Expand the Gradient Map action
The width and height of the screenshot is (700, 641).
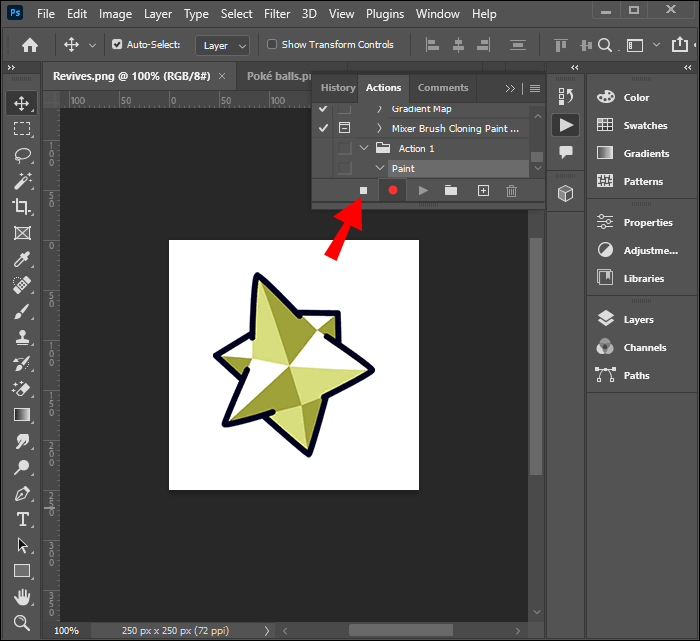pos(379,108)
